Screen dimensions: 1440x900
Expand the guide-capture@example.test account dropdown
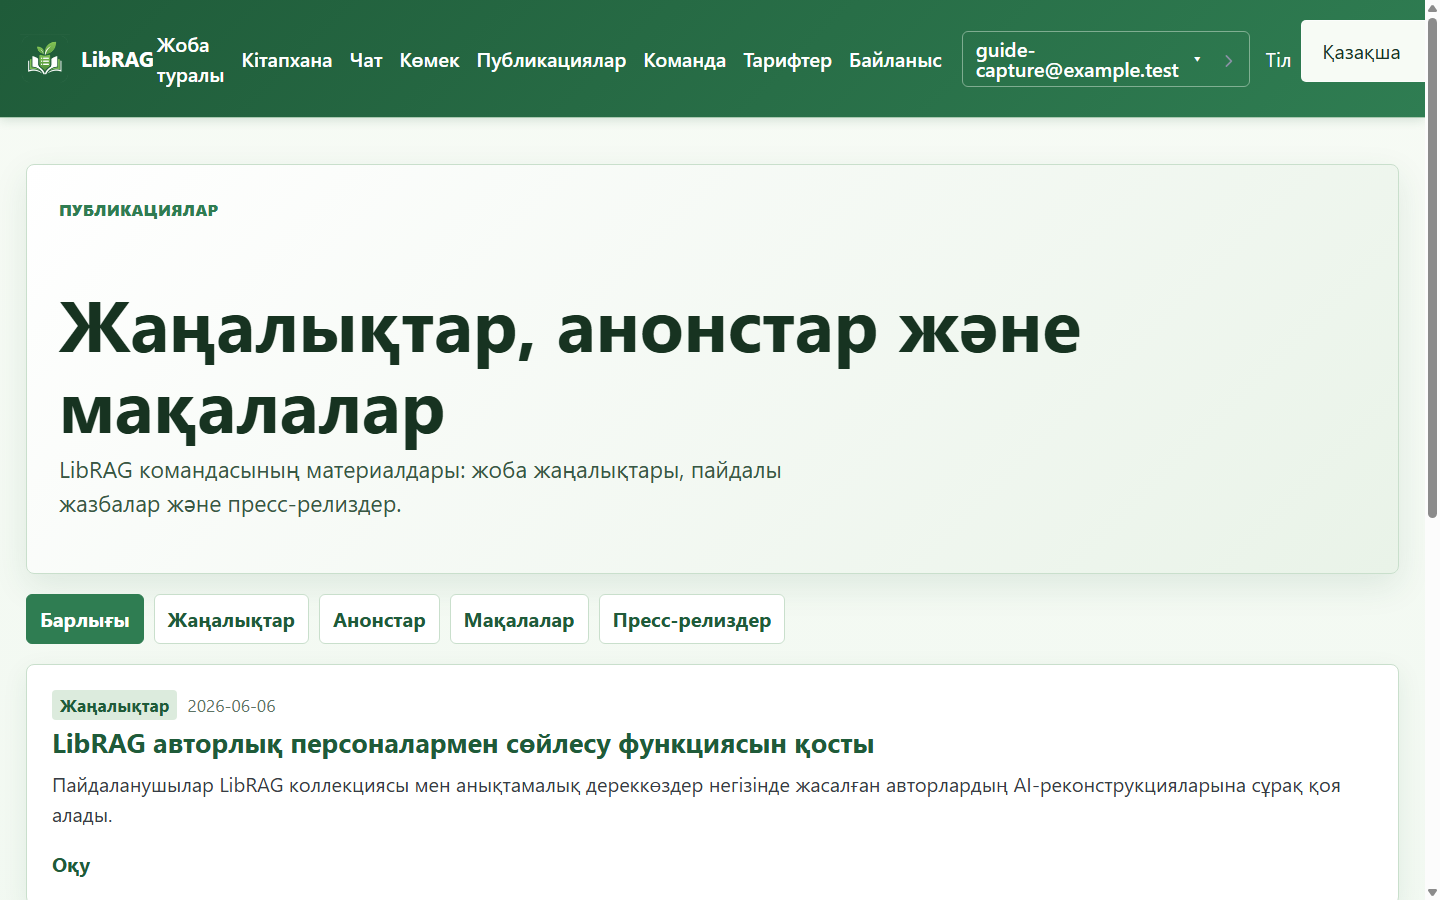pyautogui.click(x=1105, y=59)
